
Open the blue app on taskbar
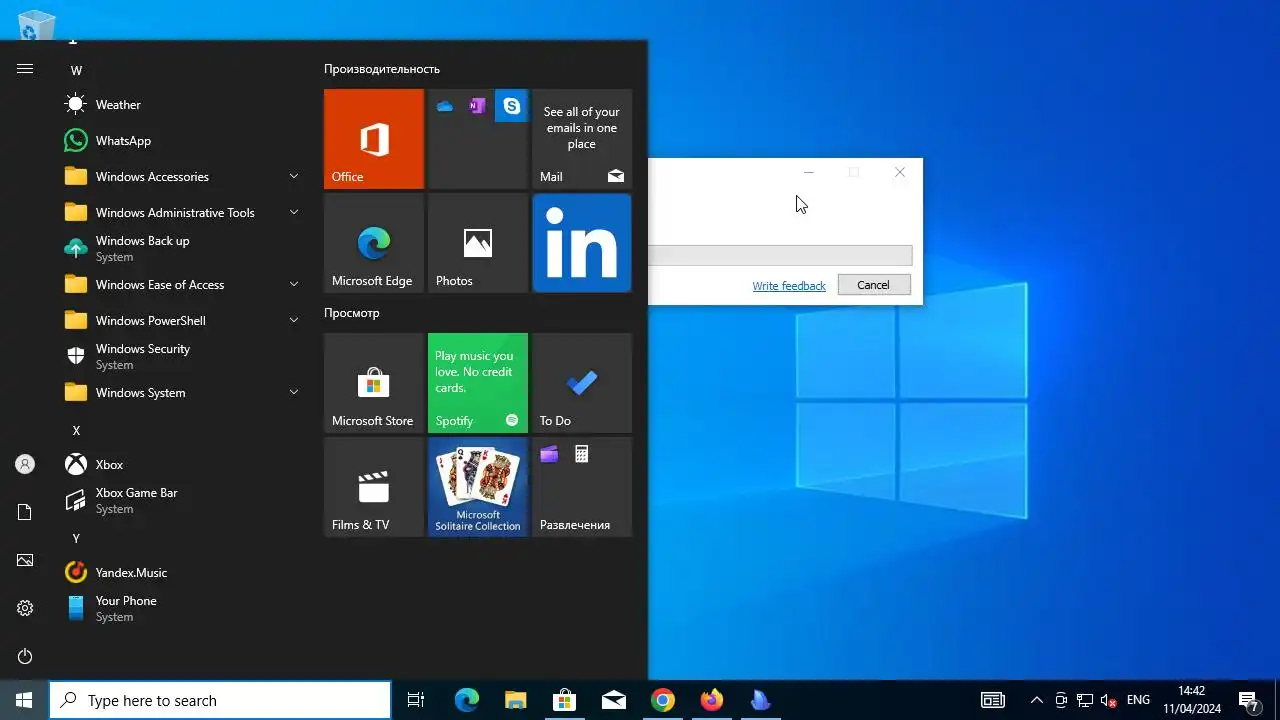tap(760, 700)
